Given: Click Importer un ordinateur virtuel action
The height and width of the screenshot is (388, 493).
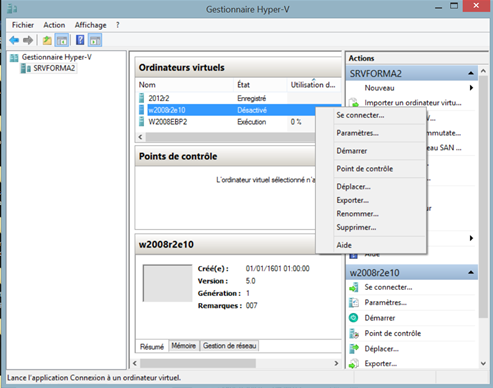Looking at the screenshot, I should (x=413, y=103).
